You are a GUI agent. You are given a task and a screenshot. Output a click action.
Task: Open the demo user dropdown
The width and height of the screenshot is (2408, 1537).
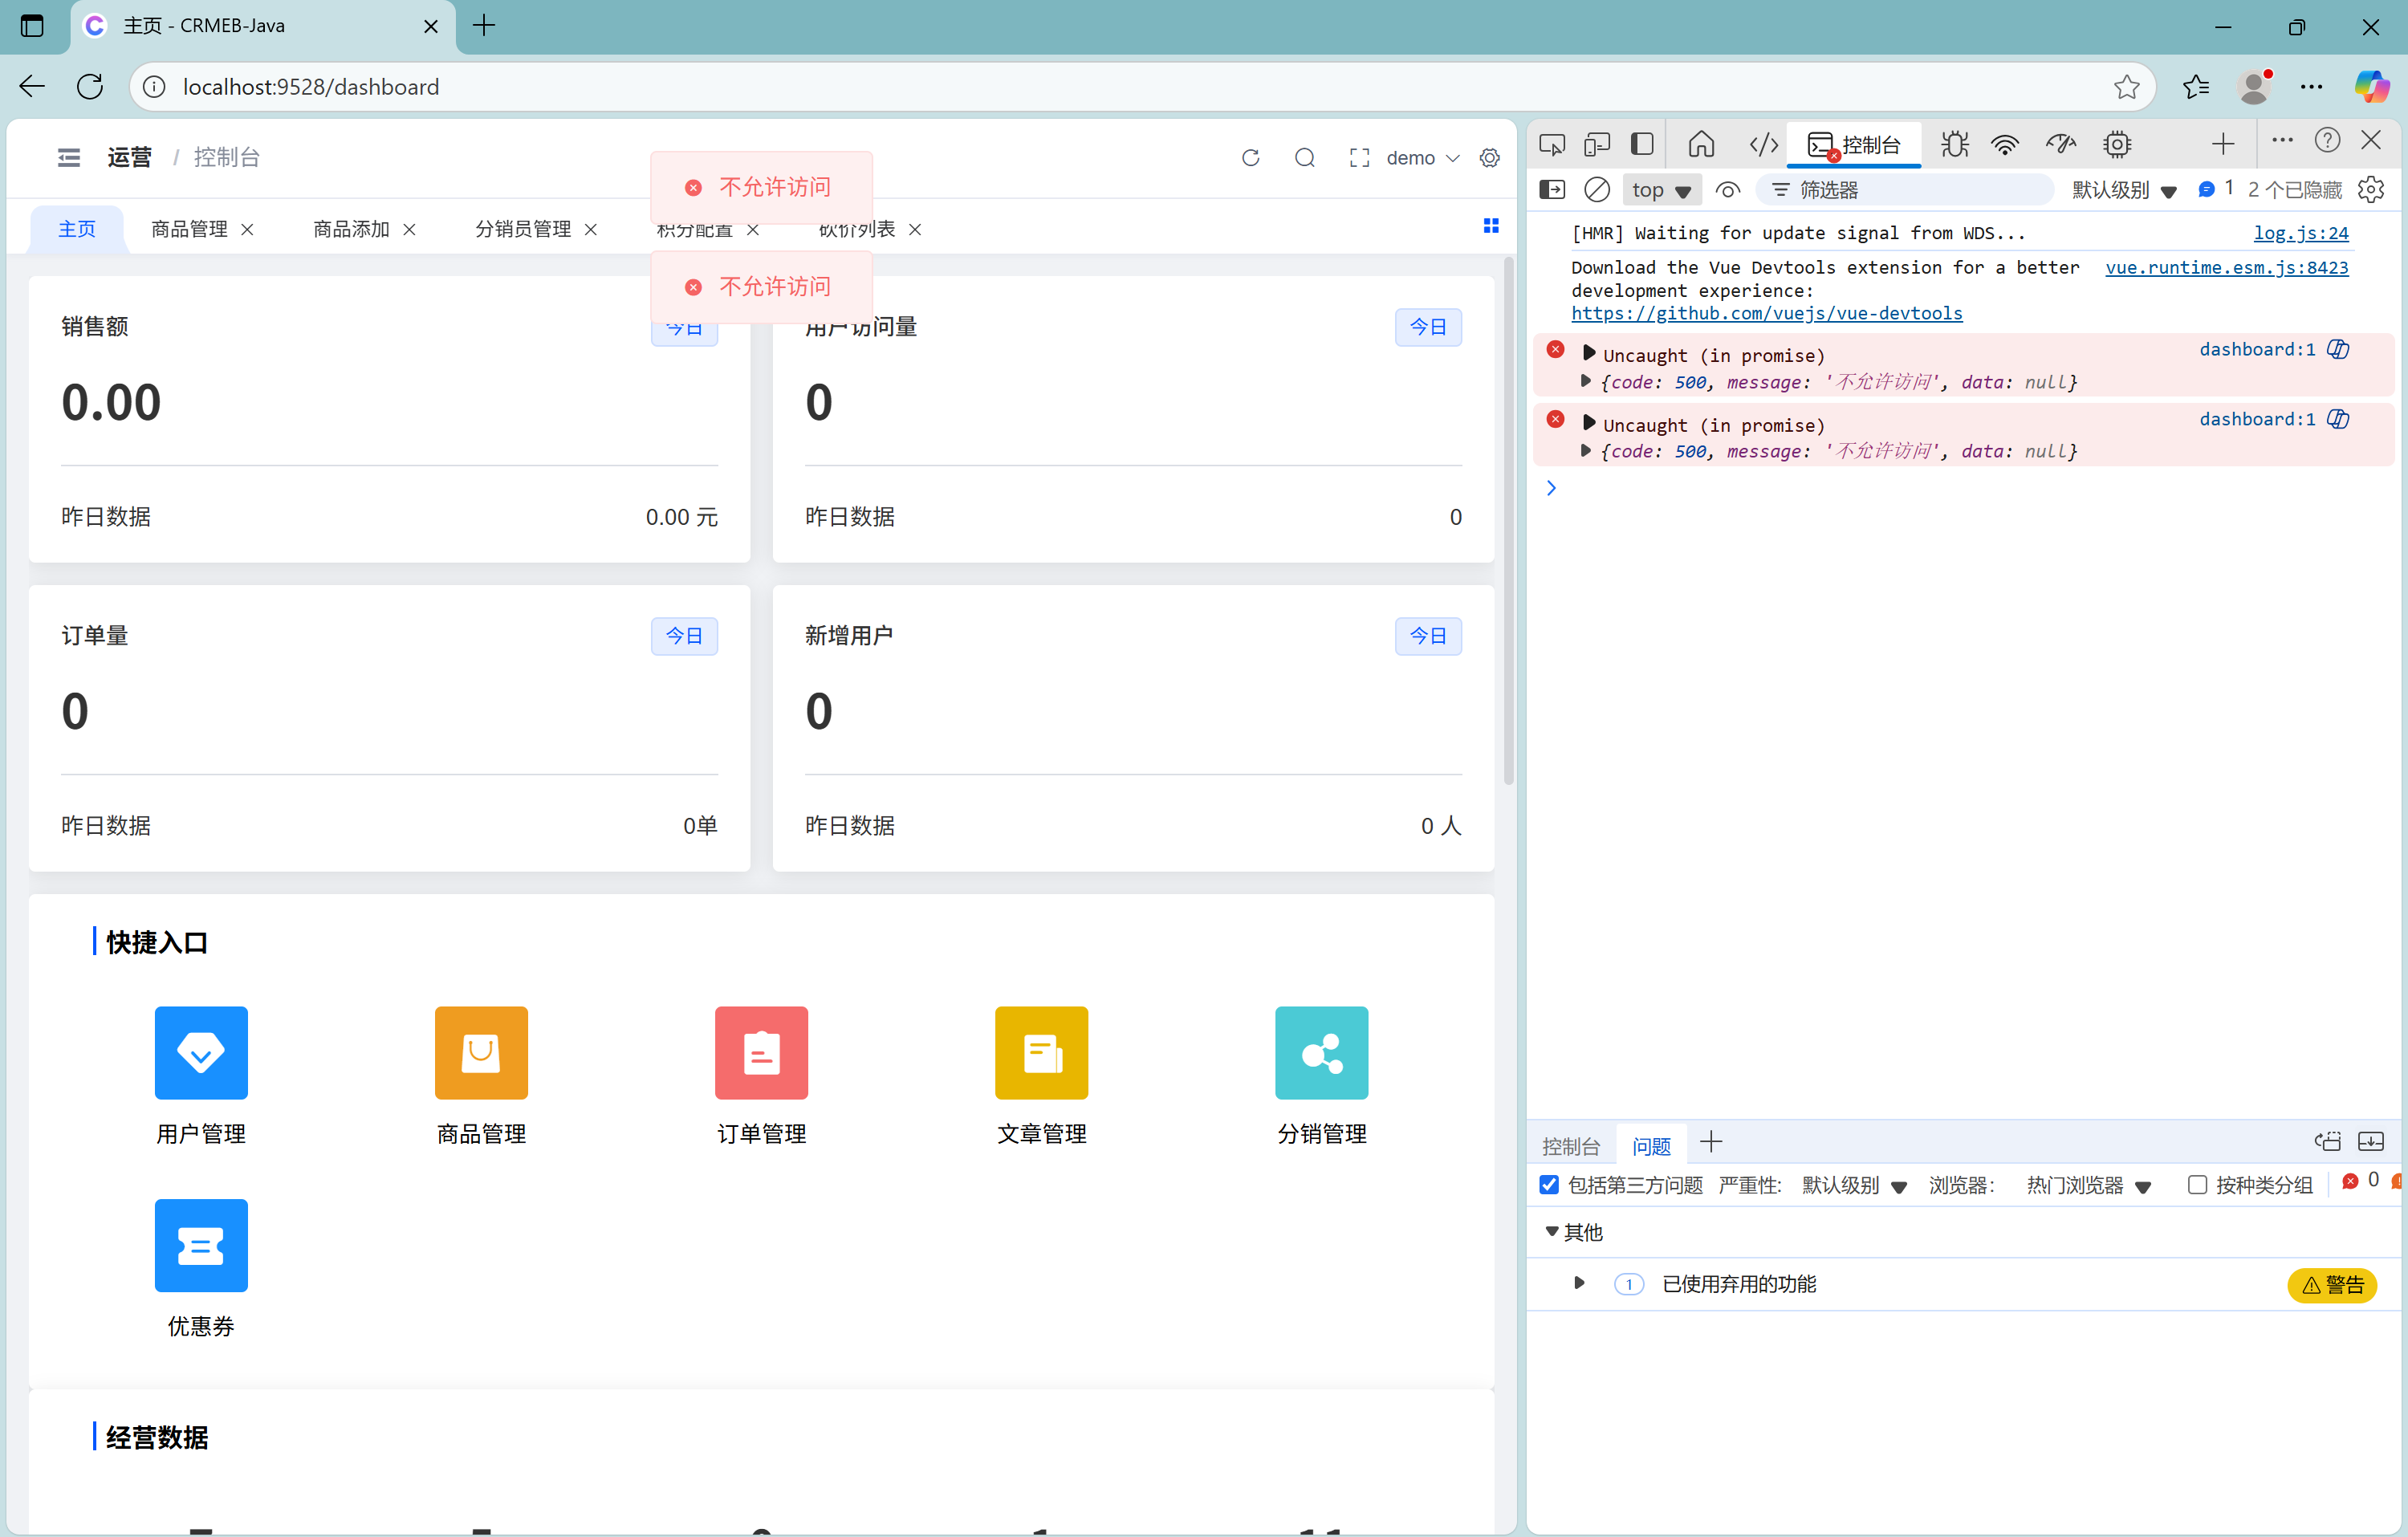tap(1422, 158)
